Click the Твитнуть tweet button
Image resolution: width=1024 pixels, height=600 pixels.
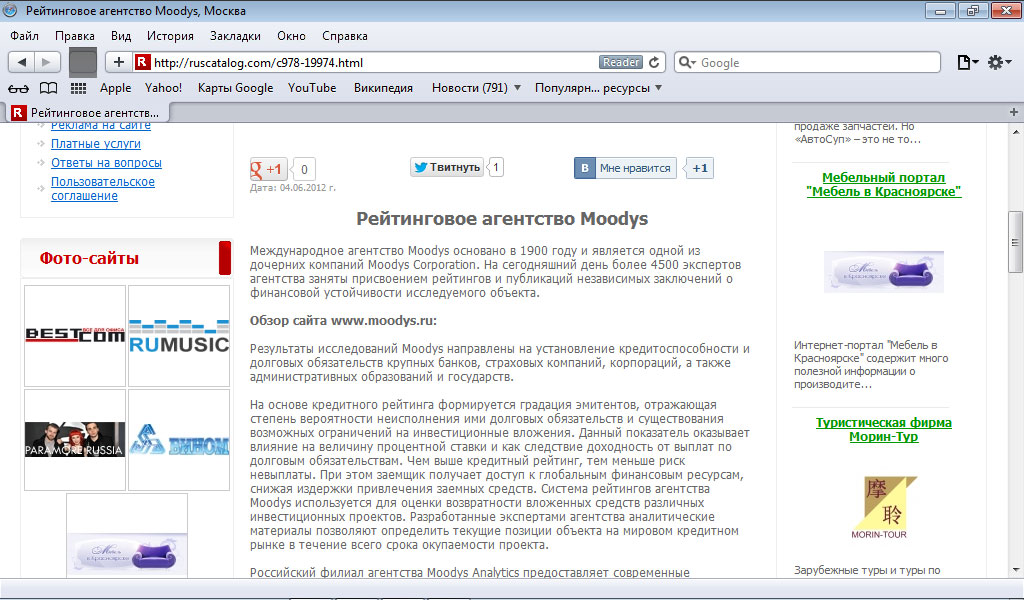point(447,167)
